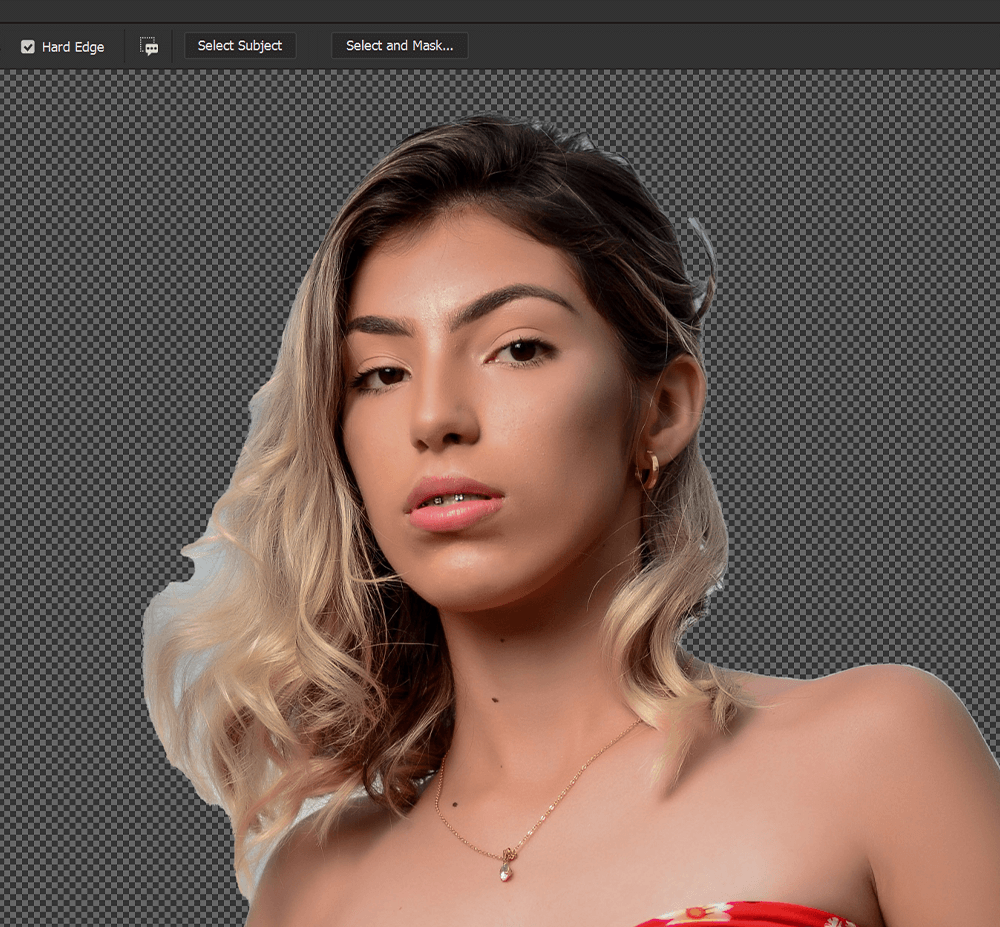Click the Select Subject button
The image size is (1000, 927).
tap(240, 46)
